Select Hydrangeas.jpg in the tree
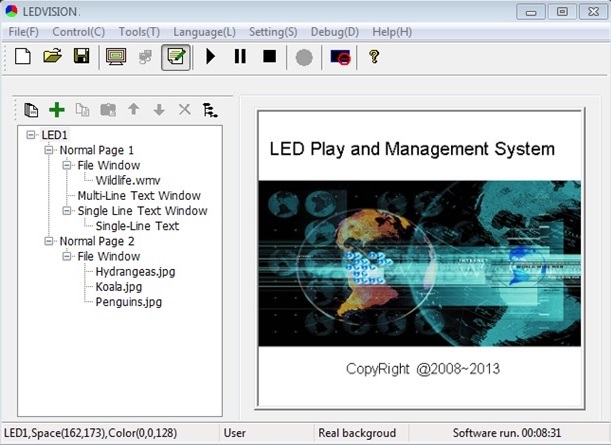 tap(135, 272)
